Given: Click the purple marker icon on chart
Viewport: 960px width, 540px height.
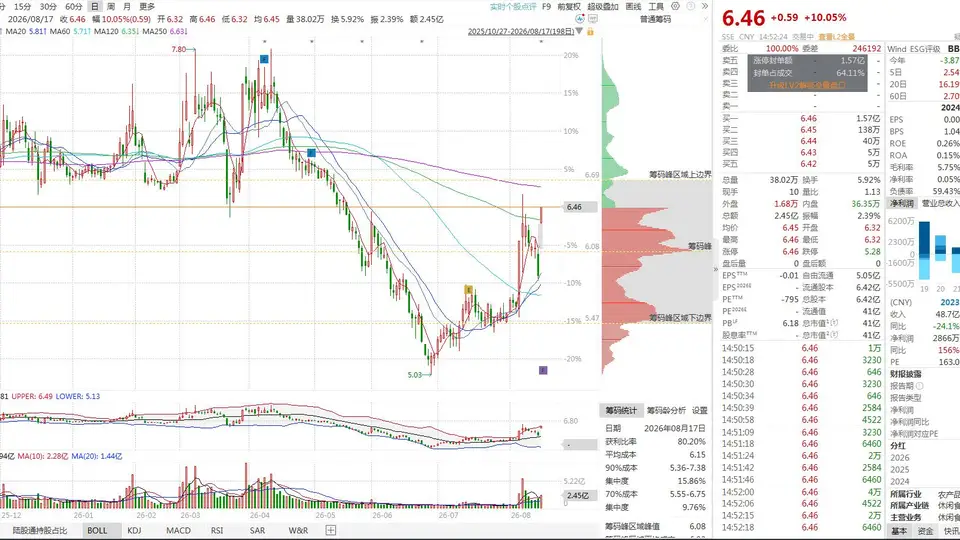Looking at the screenshot, I should [x=543, y=370].
